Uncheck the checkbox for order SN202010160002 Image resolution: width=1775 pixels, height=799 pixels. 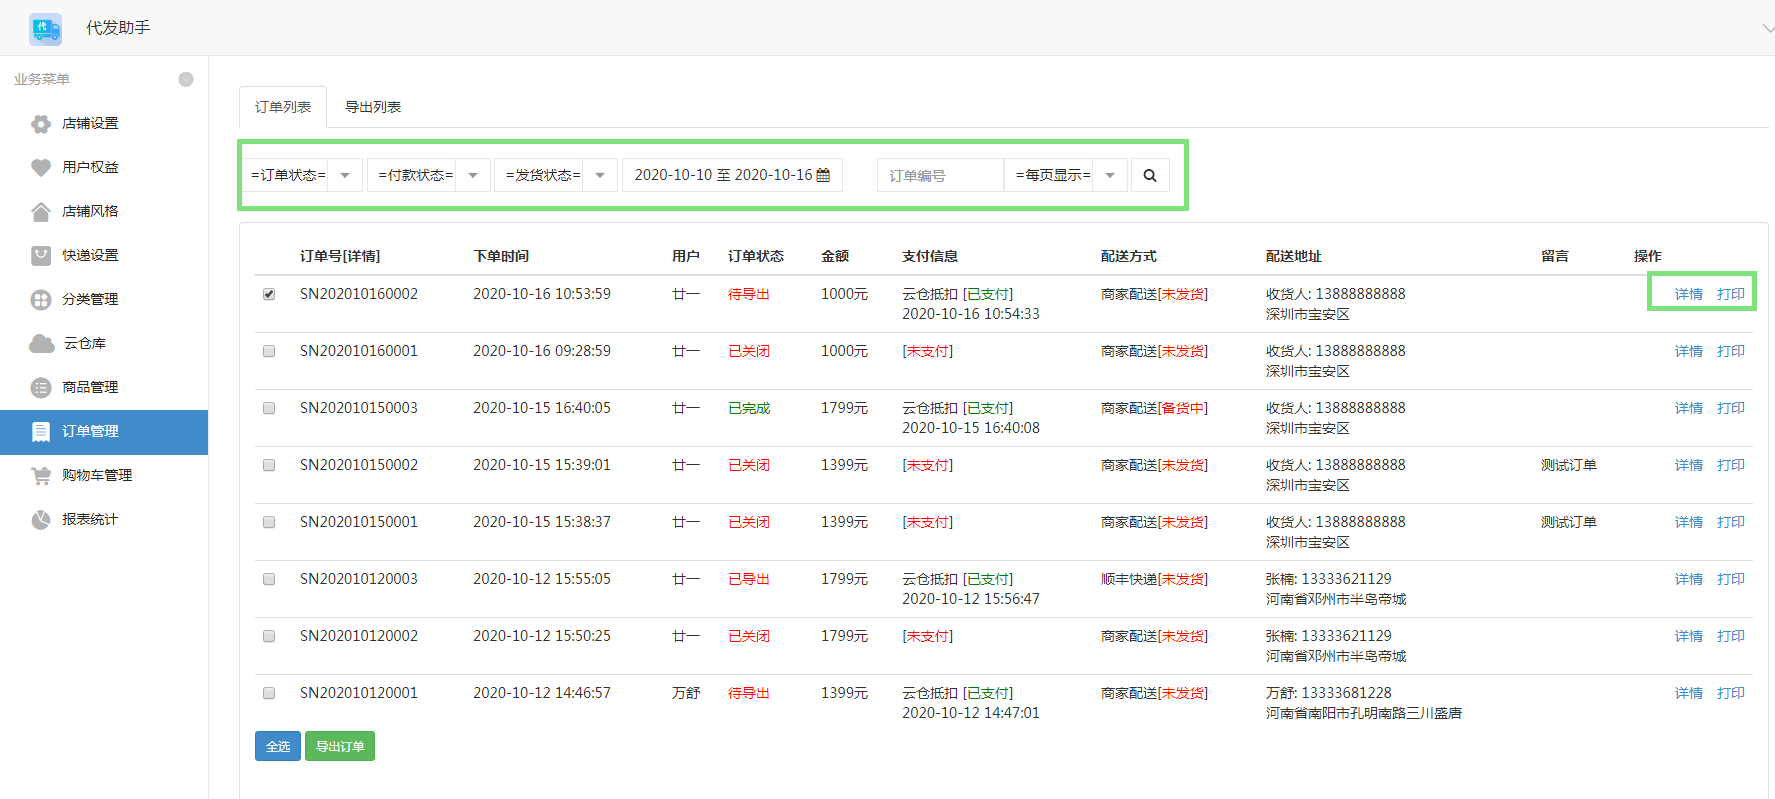pos(269,294)
